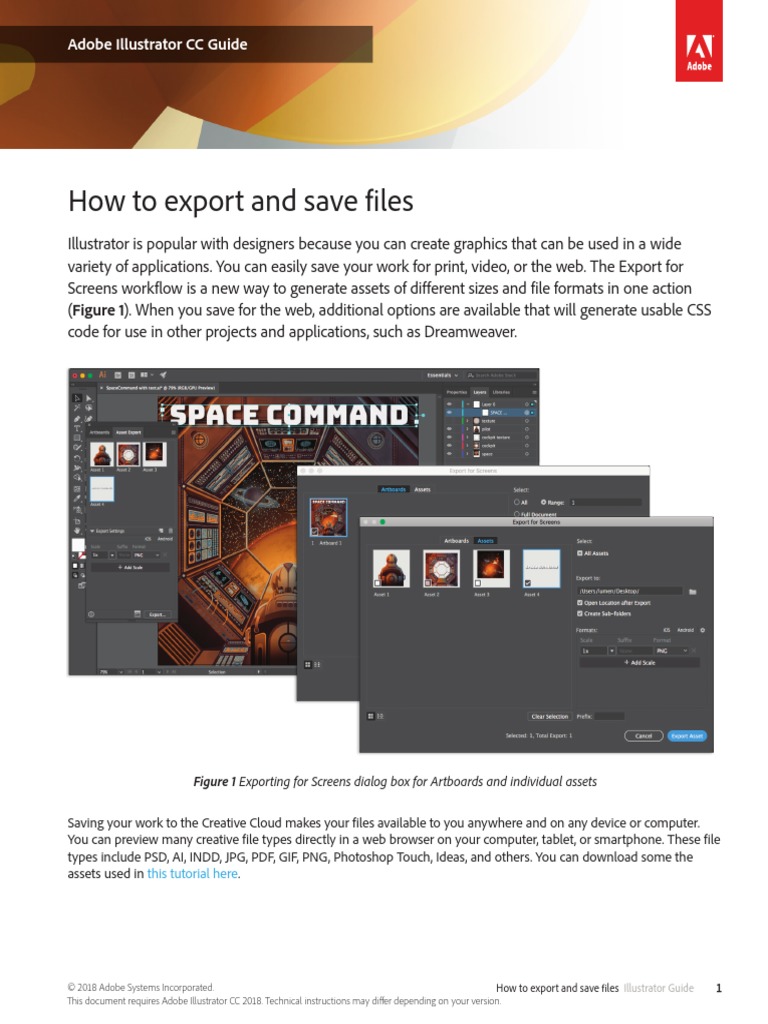Viewport: 768px width, 1024px height.
Task: Collapse Layer 6 in Layers panel
Action: pyautogui.click(x=468, y=404)
